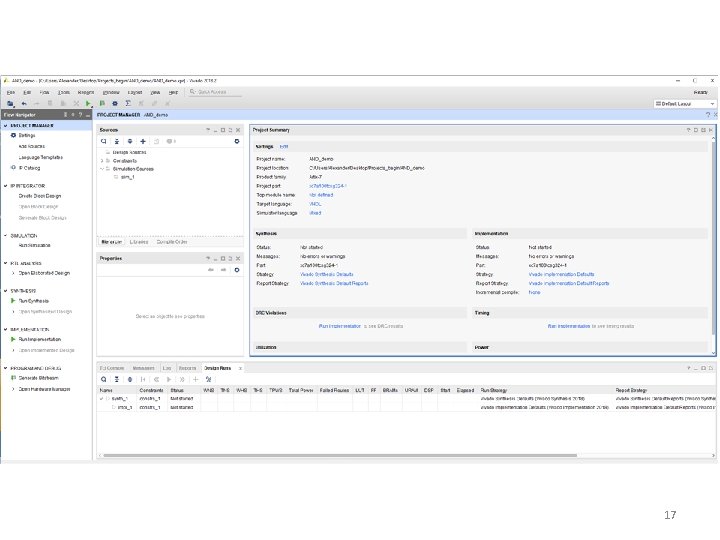The width and height of the screenshot is (720, 540).
Task: Collapse RTL ANALYSIS section
Action: coord(6,263)
